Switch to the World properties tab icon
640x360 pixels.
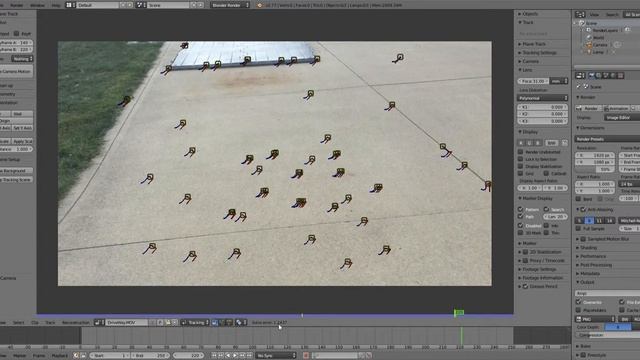tap(613, 76)
